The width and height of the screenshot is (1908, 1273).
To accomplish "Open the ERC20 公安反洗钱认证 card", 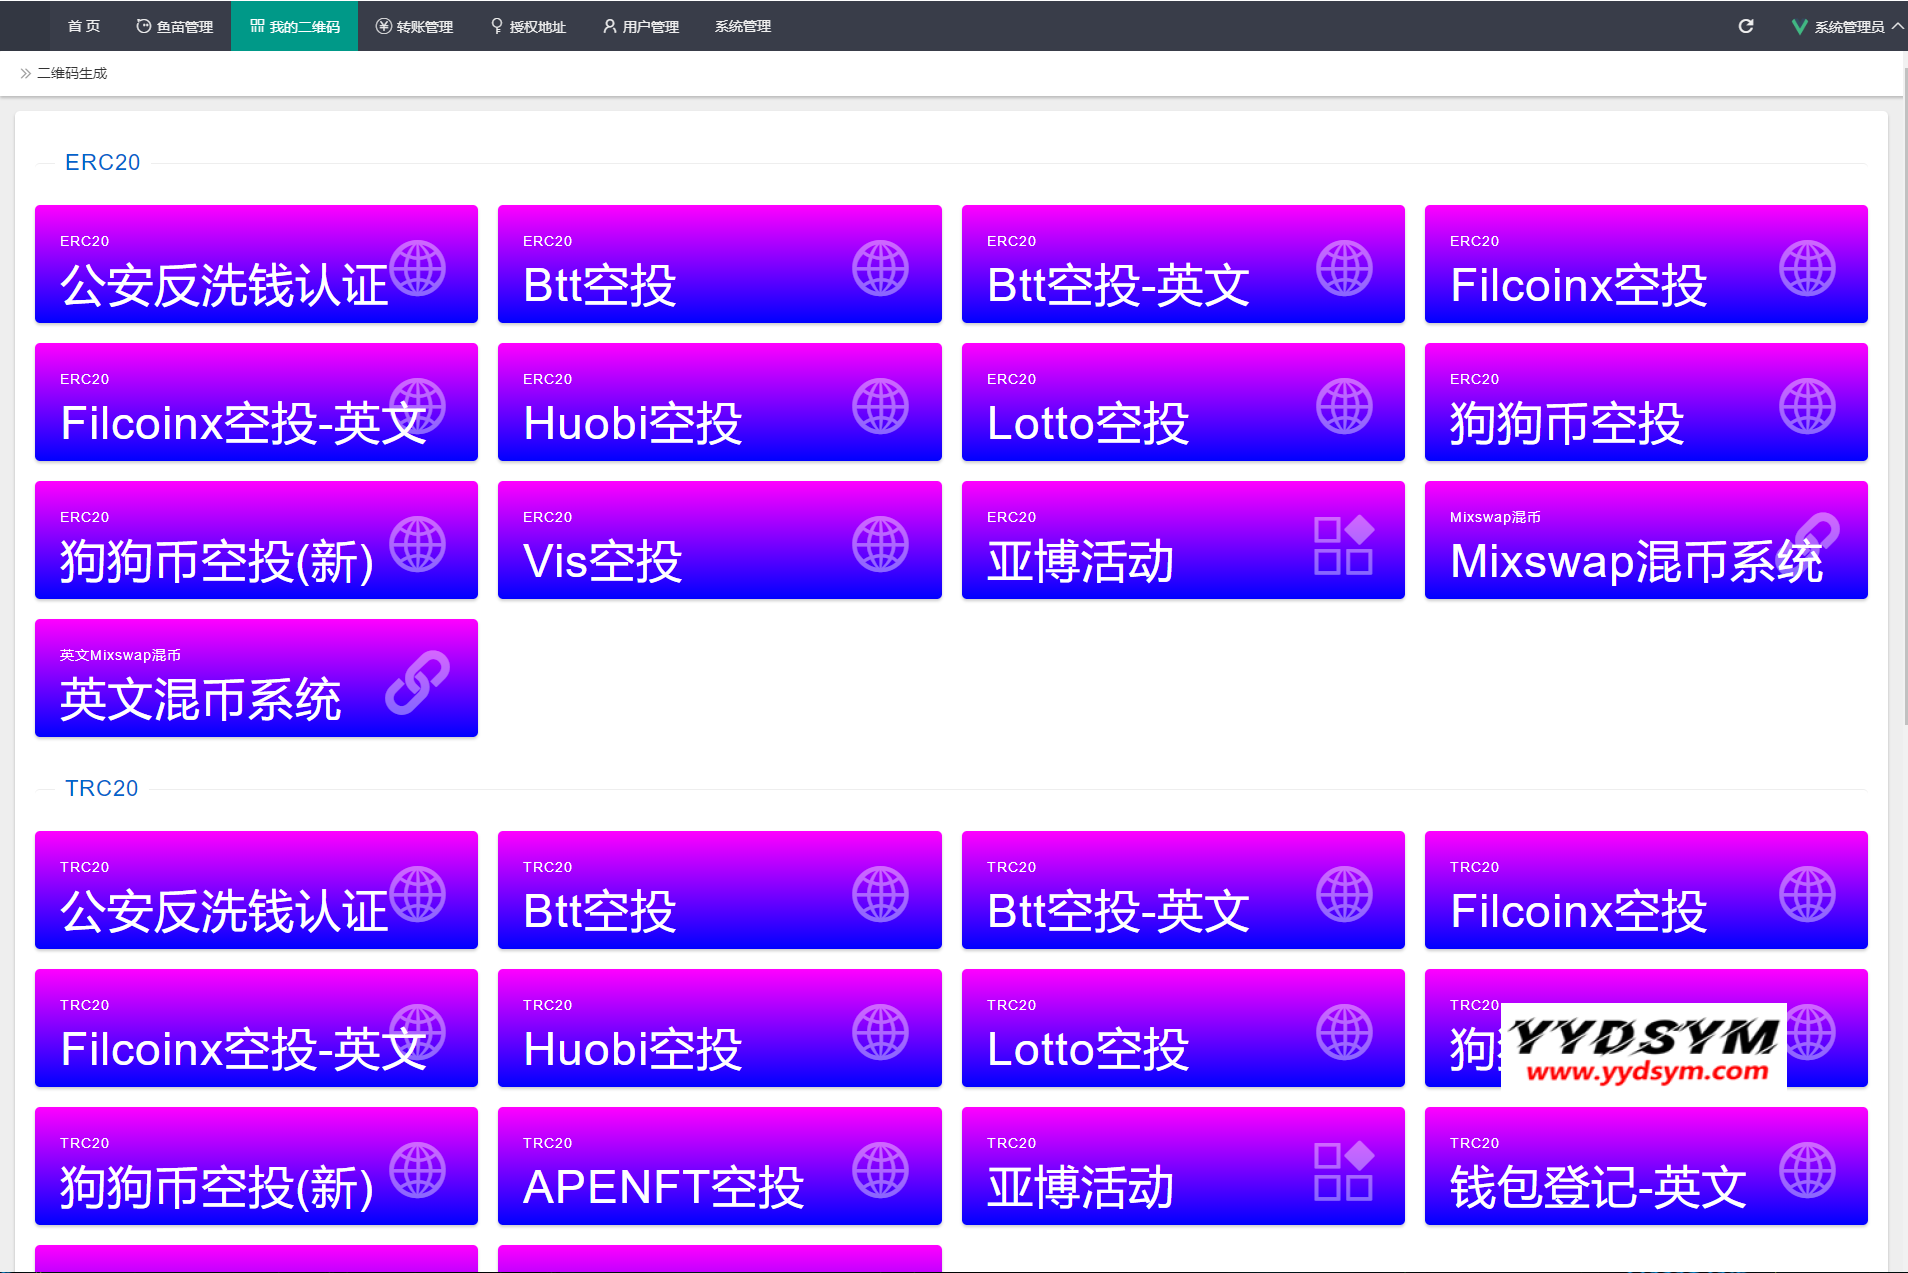I will pyautogui.click(x=256, y=264).
